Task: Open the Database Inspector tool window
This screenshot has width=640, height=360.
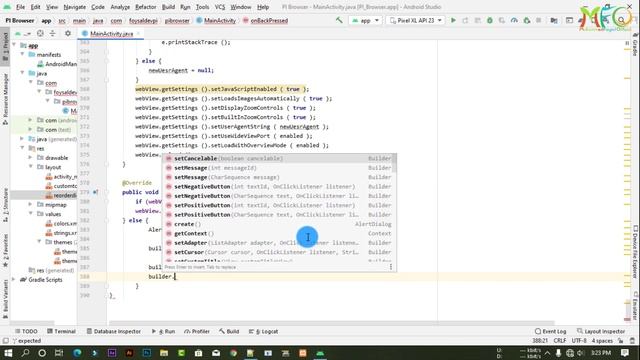Action: [x=113, y=331]
